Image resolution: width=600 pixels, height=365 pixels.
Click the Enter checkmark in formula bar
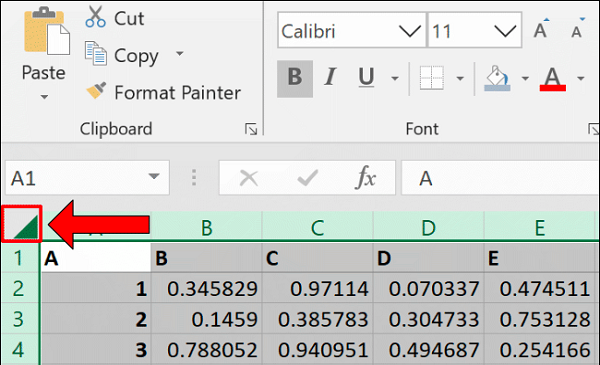[x=308, y=178]
